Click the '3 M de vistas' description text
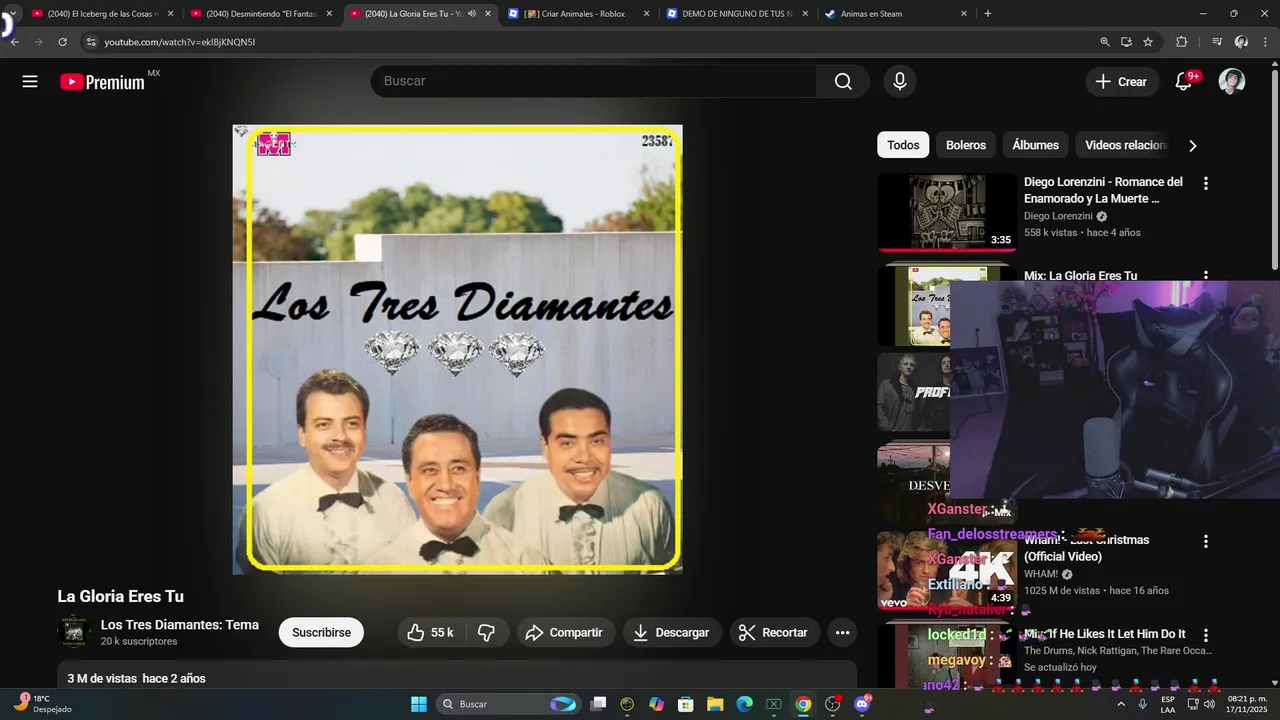This screenshot has width=1280, height=720. (102, 679)
